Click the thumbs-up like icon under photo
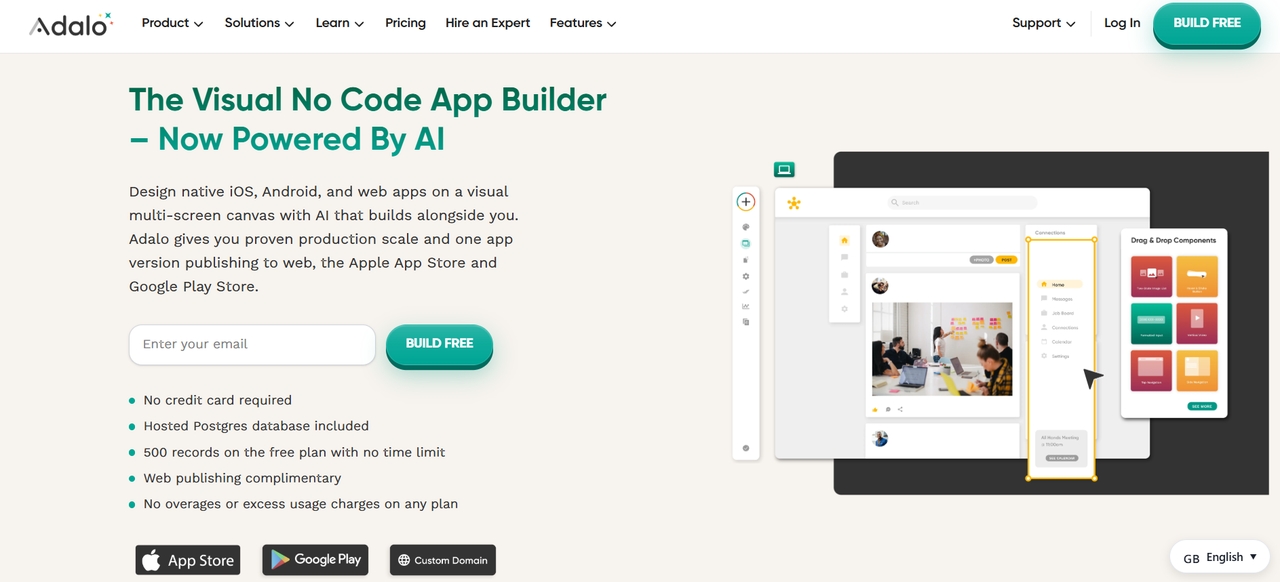Image resolution: width=1280 pixels, height=582 pixels. (875, 409)
